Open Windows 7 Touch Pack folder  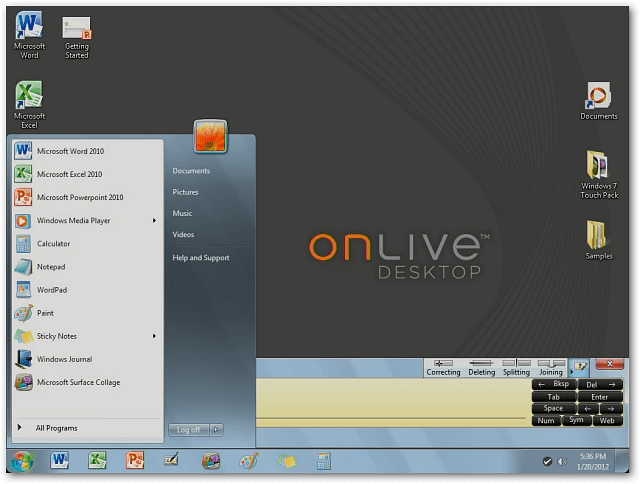coord(599,175)
